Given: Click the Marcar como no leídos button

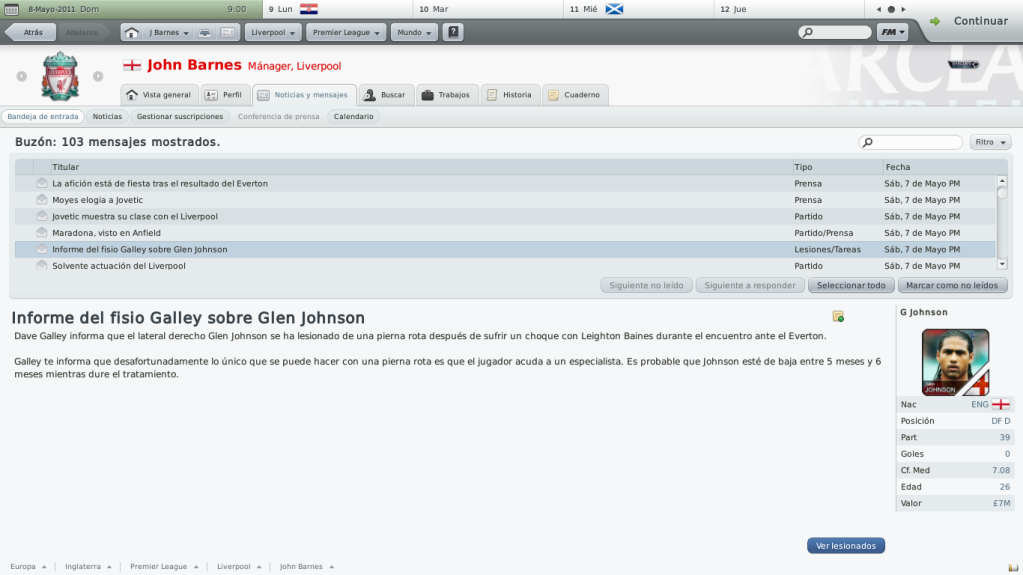Looking at the screenshot, I should click(x=952, y=285).
